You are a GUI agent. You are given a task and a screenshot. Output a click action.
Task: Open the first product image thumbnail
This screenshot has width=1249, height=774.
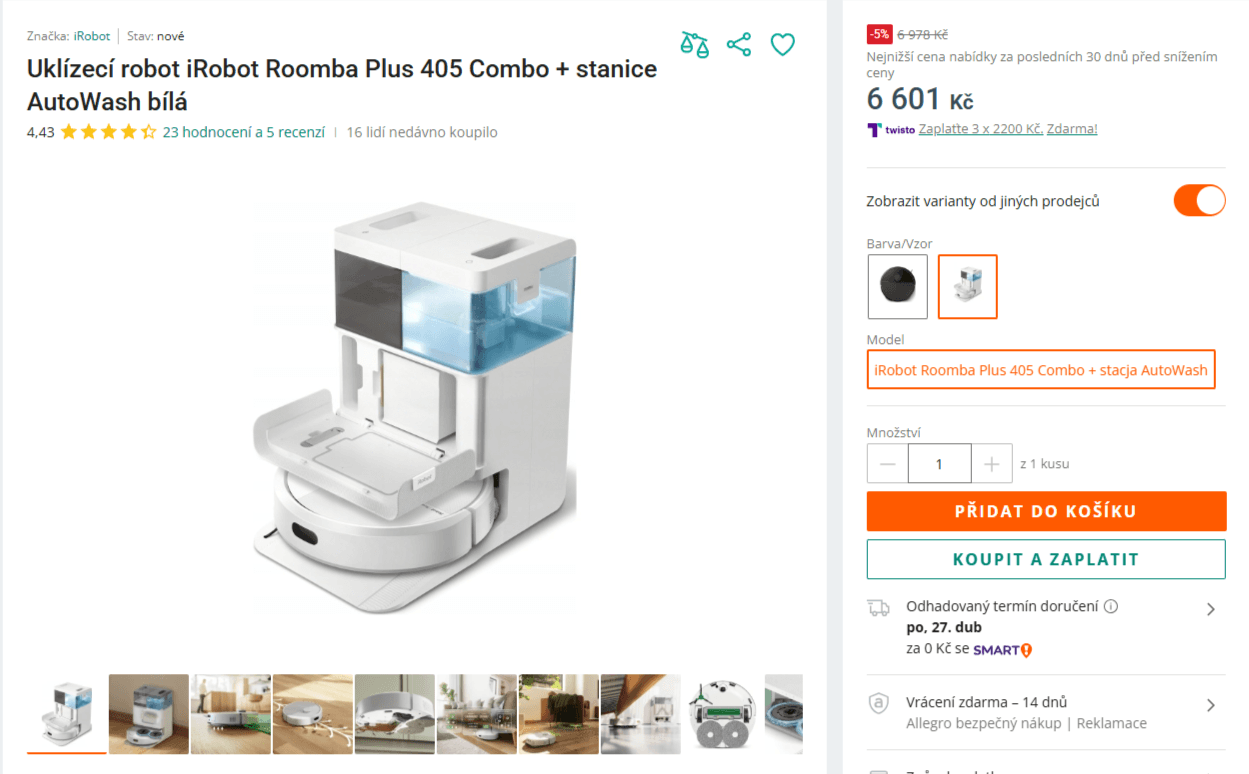(x=66, y=712)
